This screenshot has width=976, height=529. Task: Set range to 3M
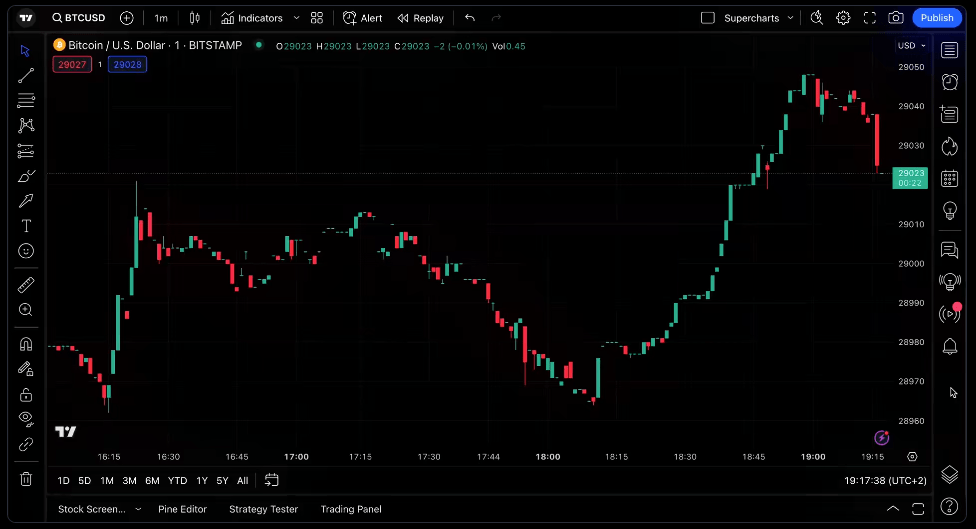(x=129, y=480)
